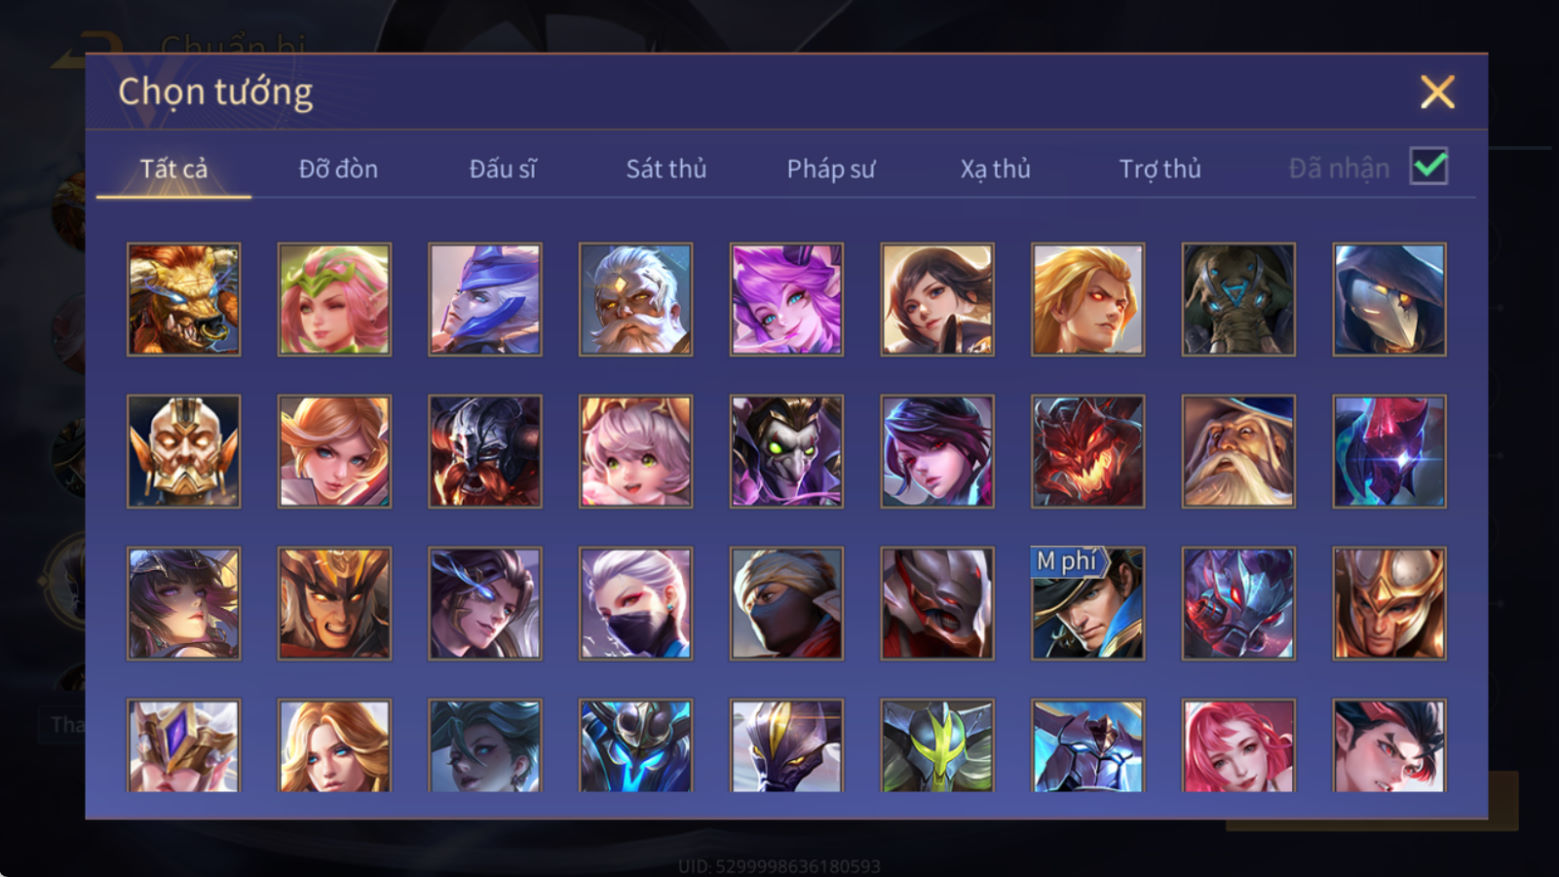
Task: Choose the wizard with long beard and hat
Action: tap(1238, 451)
